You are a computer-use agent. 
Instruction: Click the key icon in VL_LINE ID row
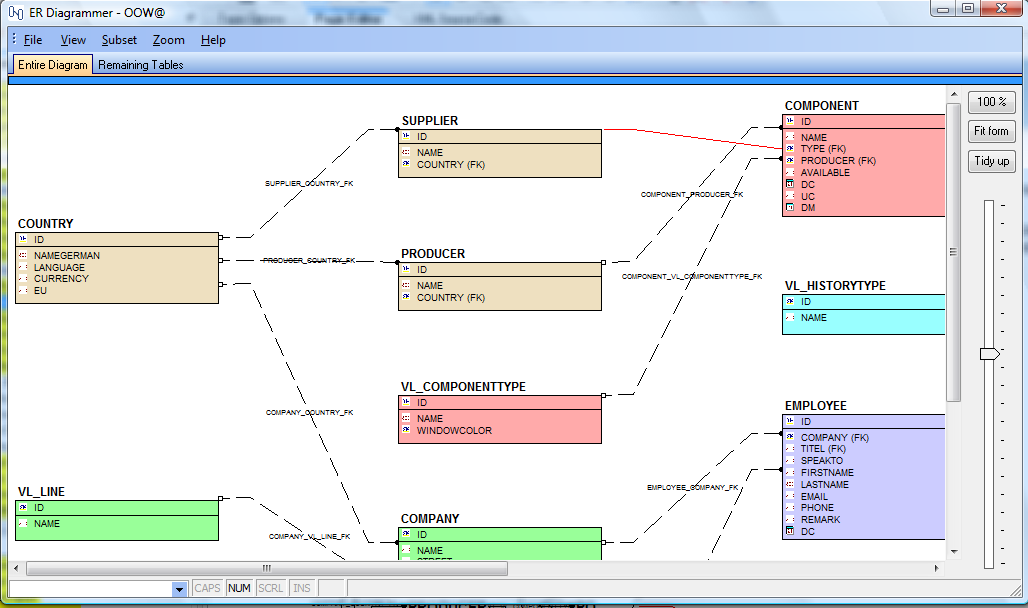coord(23,508)
